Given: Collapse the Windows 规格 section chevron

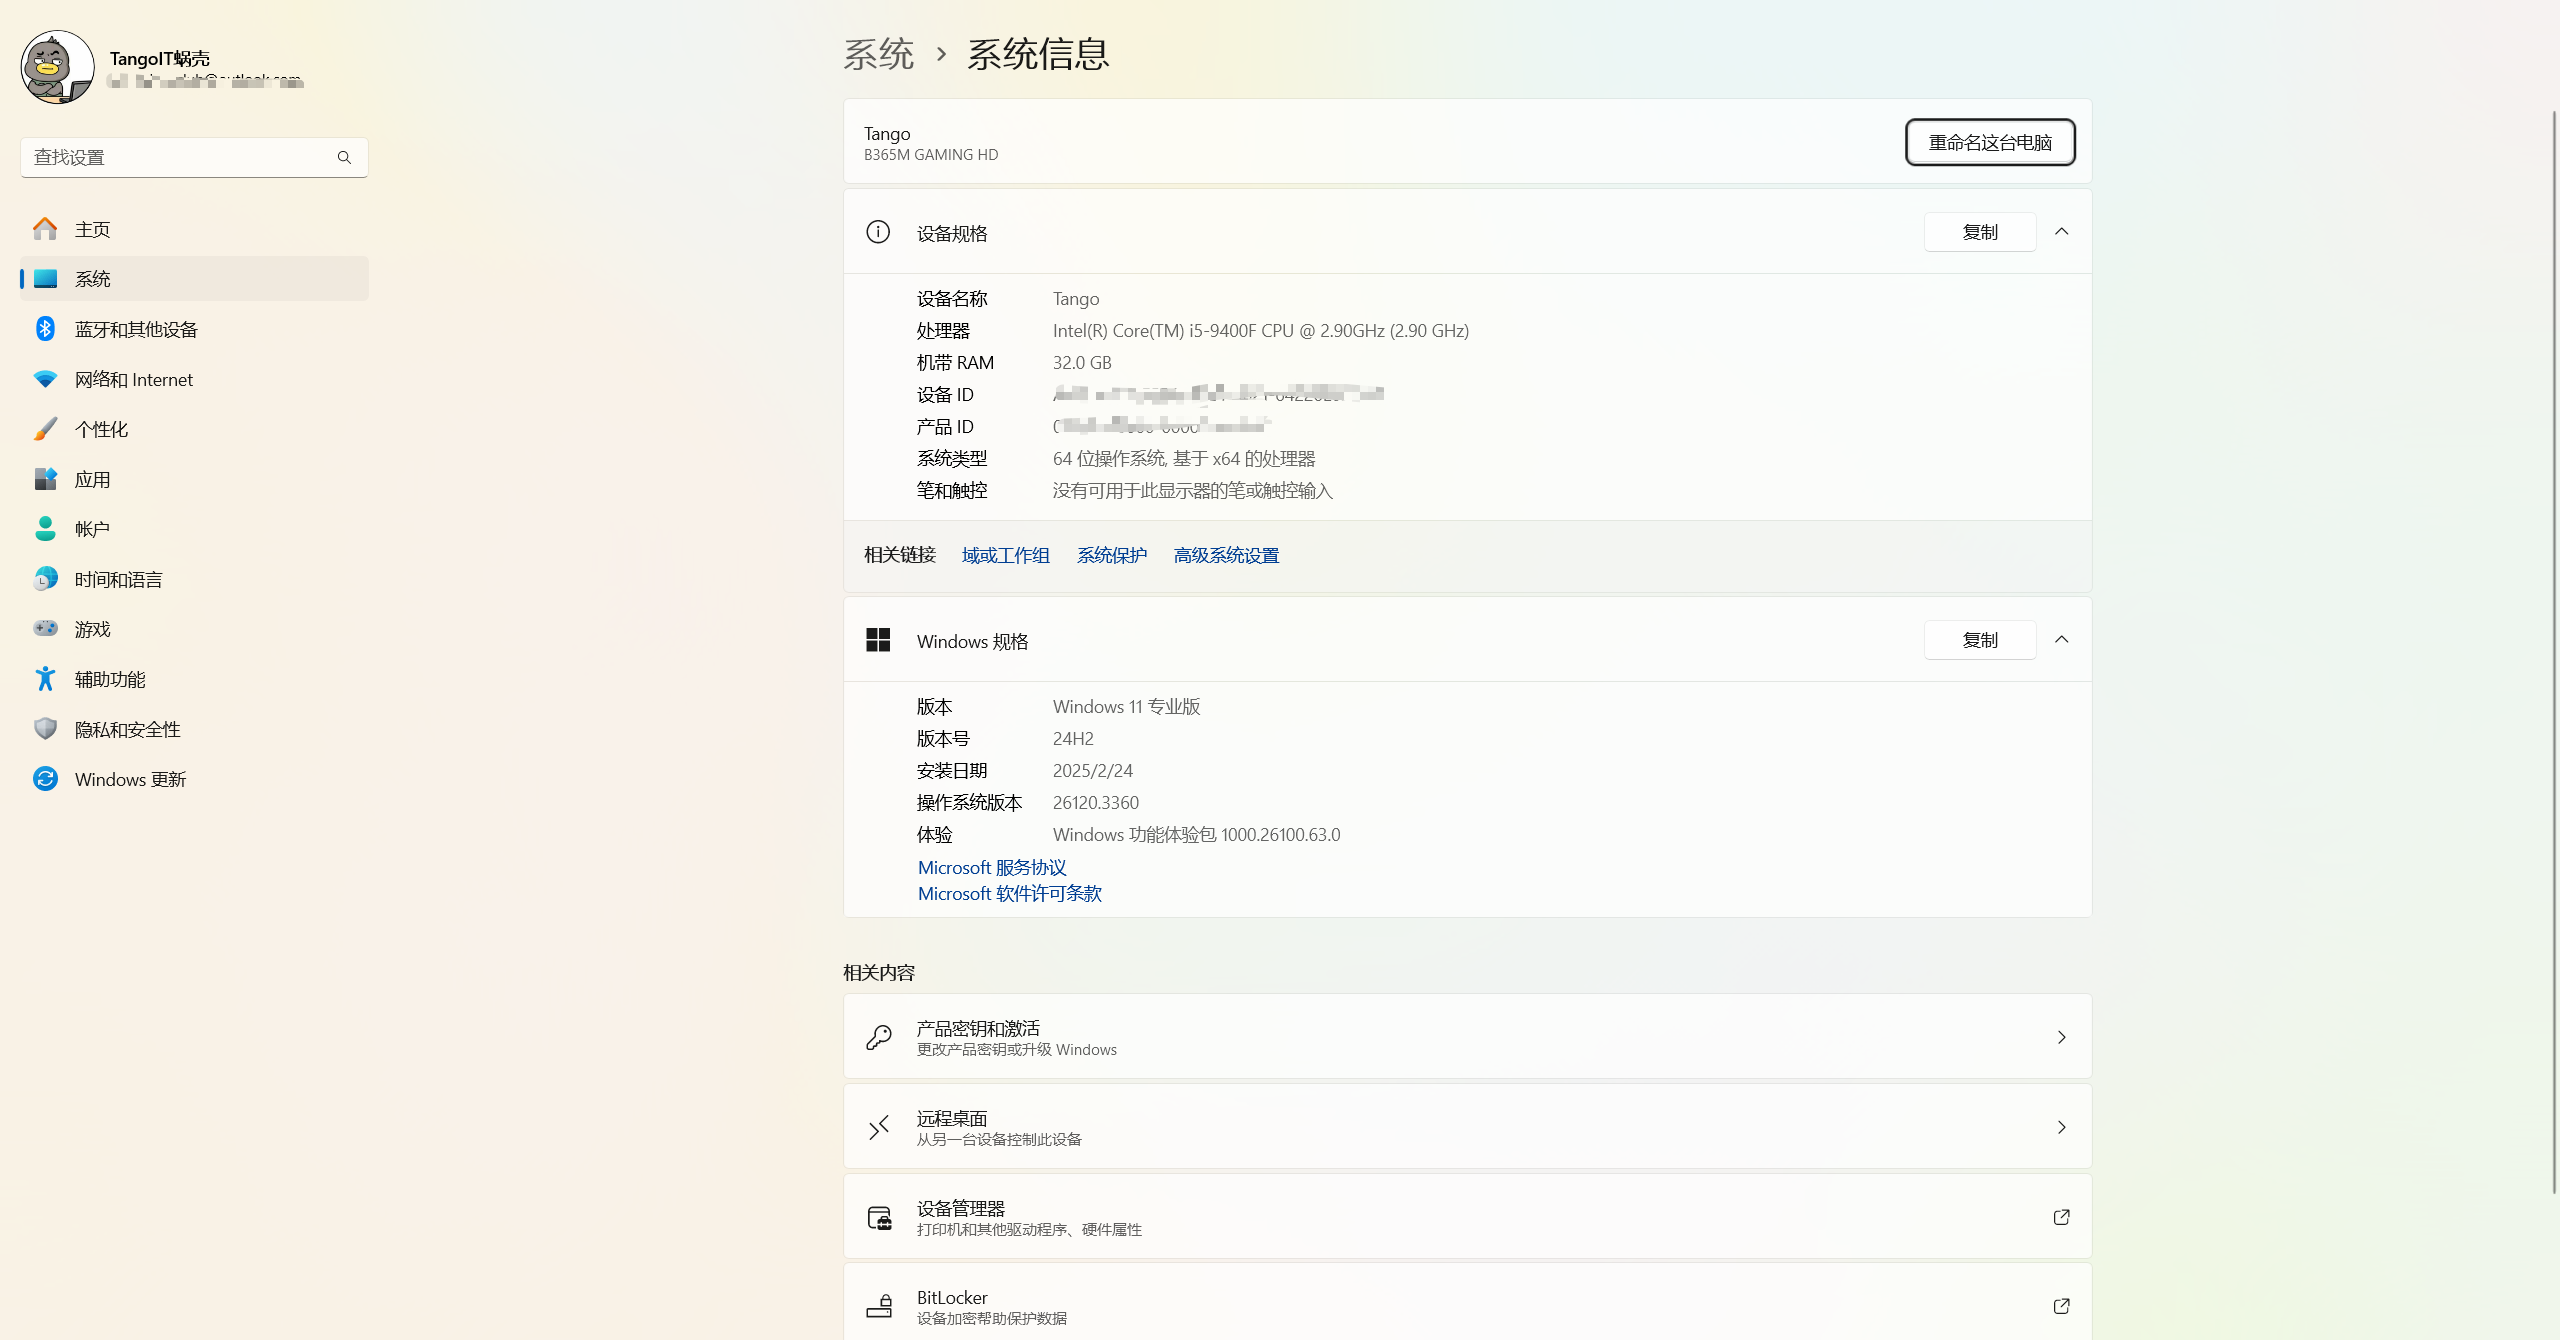Looking at the screenshot, I should 2061,640.
